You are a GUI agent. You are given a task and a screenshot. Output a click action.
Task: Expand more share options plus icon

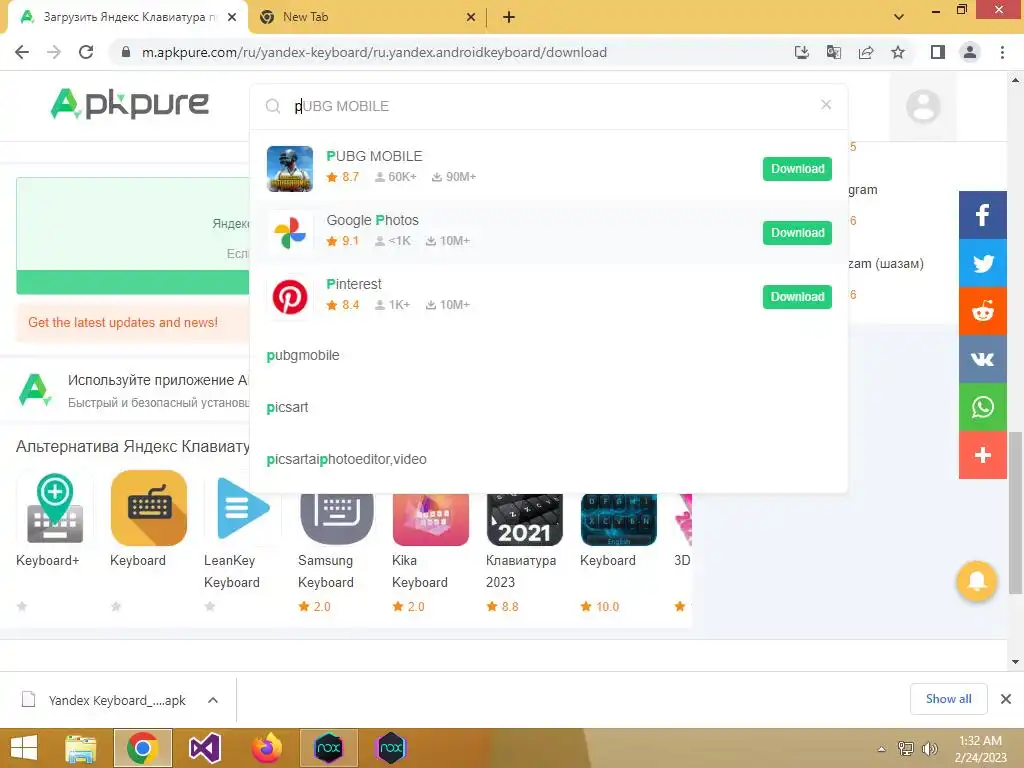pos(983,455)
